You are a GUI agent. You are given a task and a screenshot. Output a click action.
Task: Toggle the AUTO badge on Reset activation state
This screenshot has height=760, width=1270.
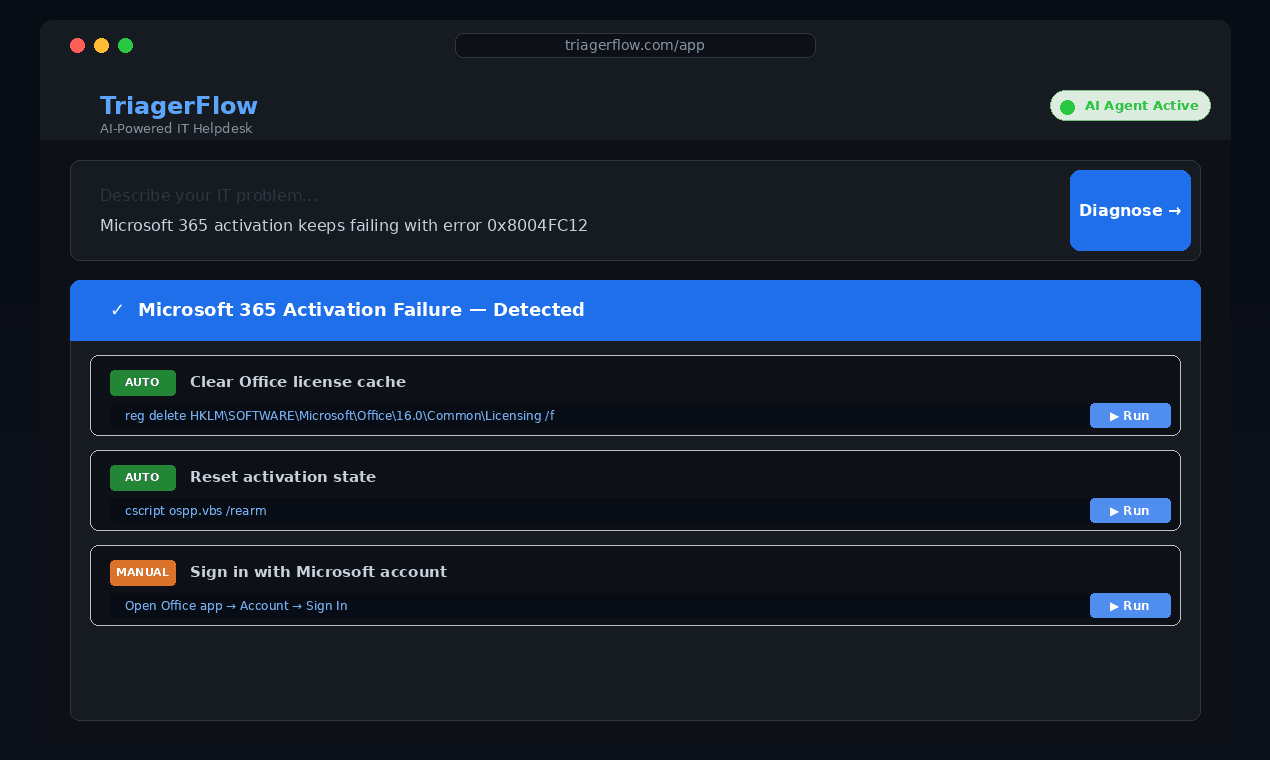coord(142,477)
